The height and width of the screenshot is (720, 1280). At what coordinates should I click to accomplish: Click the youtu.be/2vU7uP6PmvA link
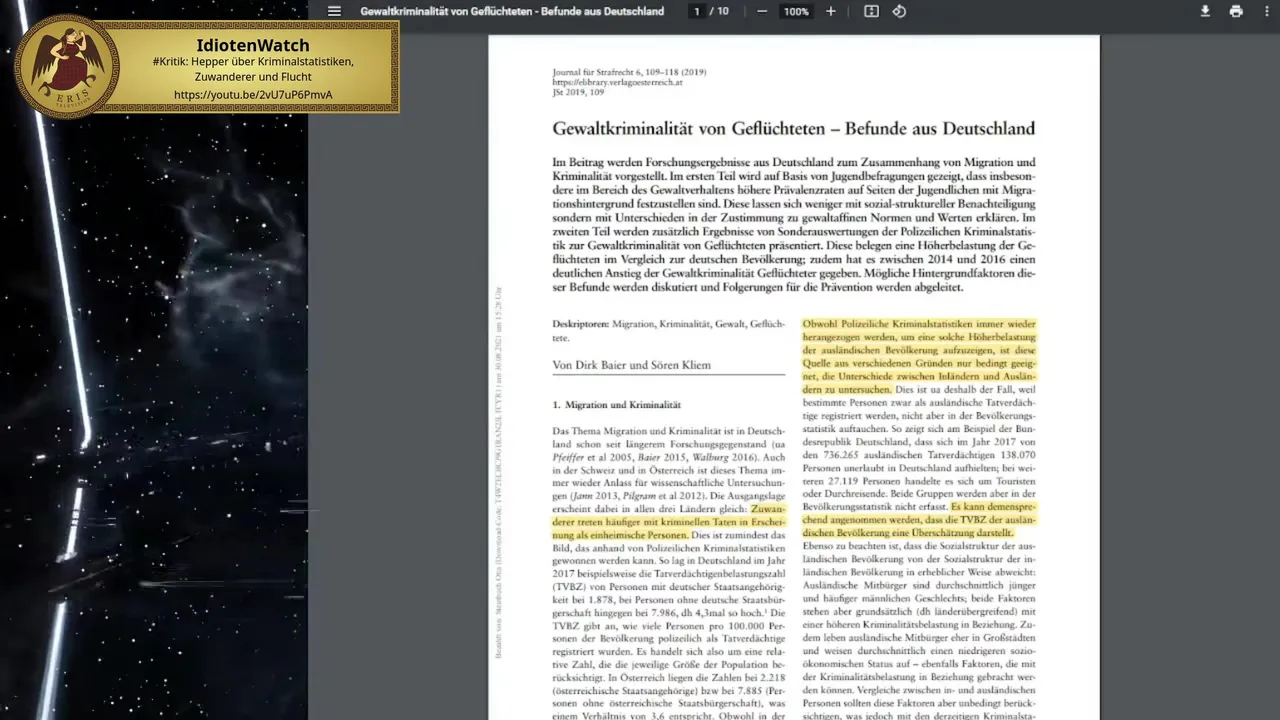coord(253,95)
